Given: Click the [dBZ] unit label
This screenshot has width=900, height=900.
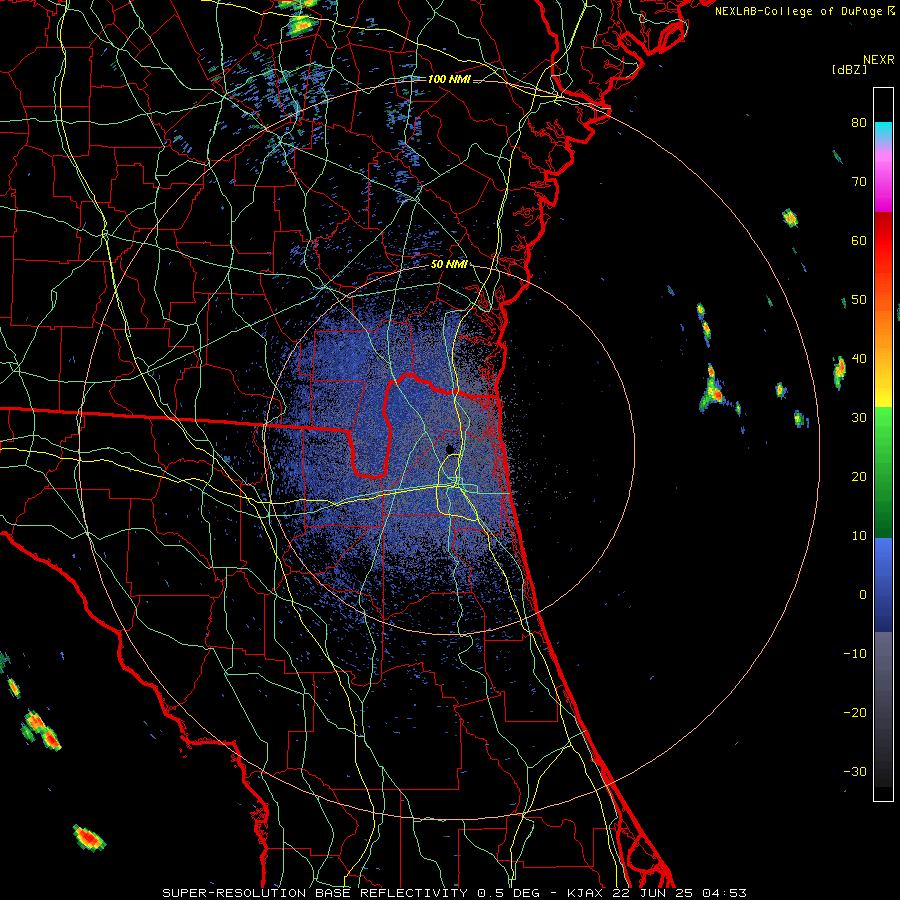Looking at the screenshot, I should coord(849,69).
